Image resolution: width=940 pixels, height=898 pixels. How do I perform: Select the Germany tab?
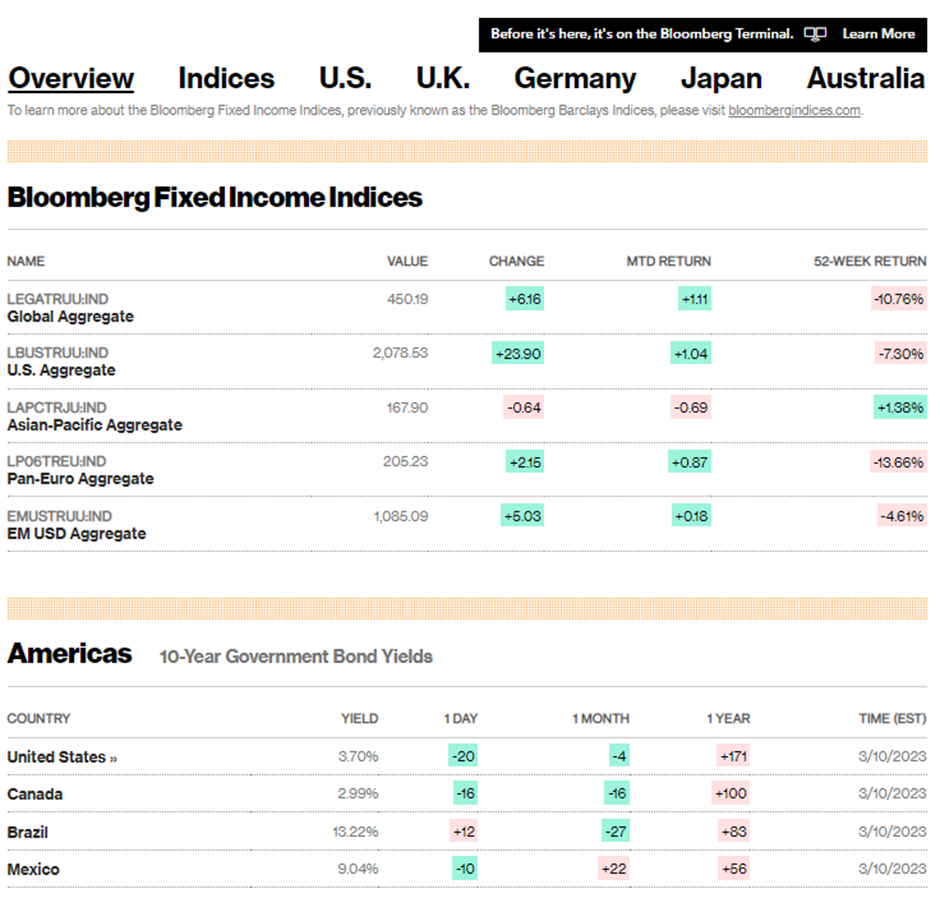click(x=575, y=79)
